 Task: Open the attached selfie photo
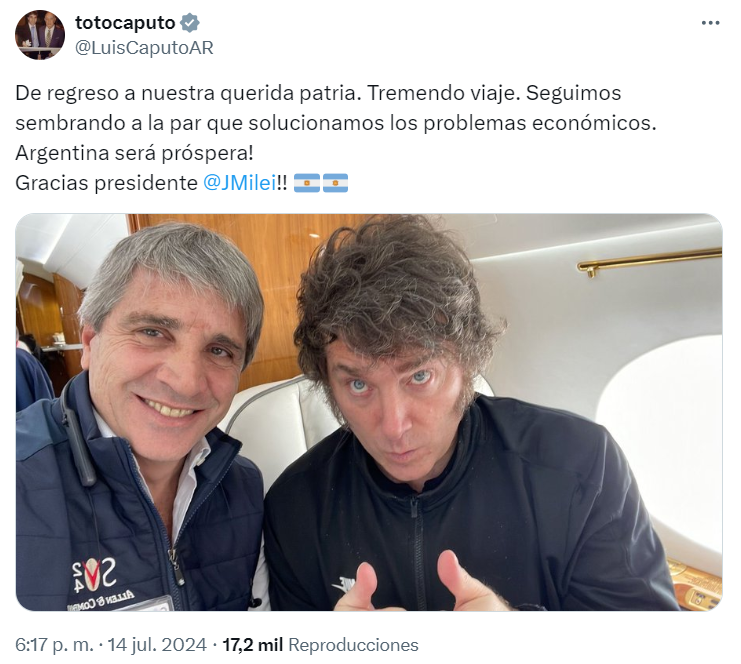[x=369, y=412]
